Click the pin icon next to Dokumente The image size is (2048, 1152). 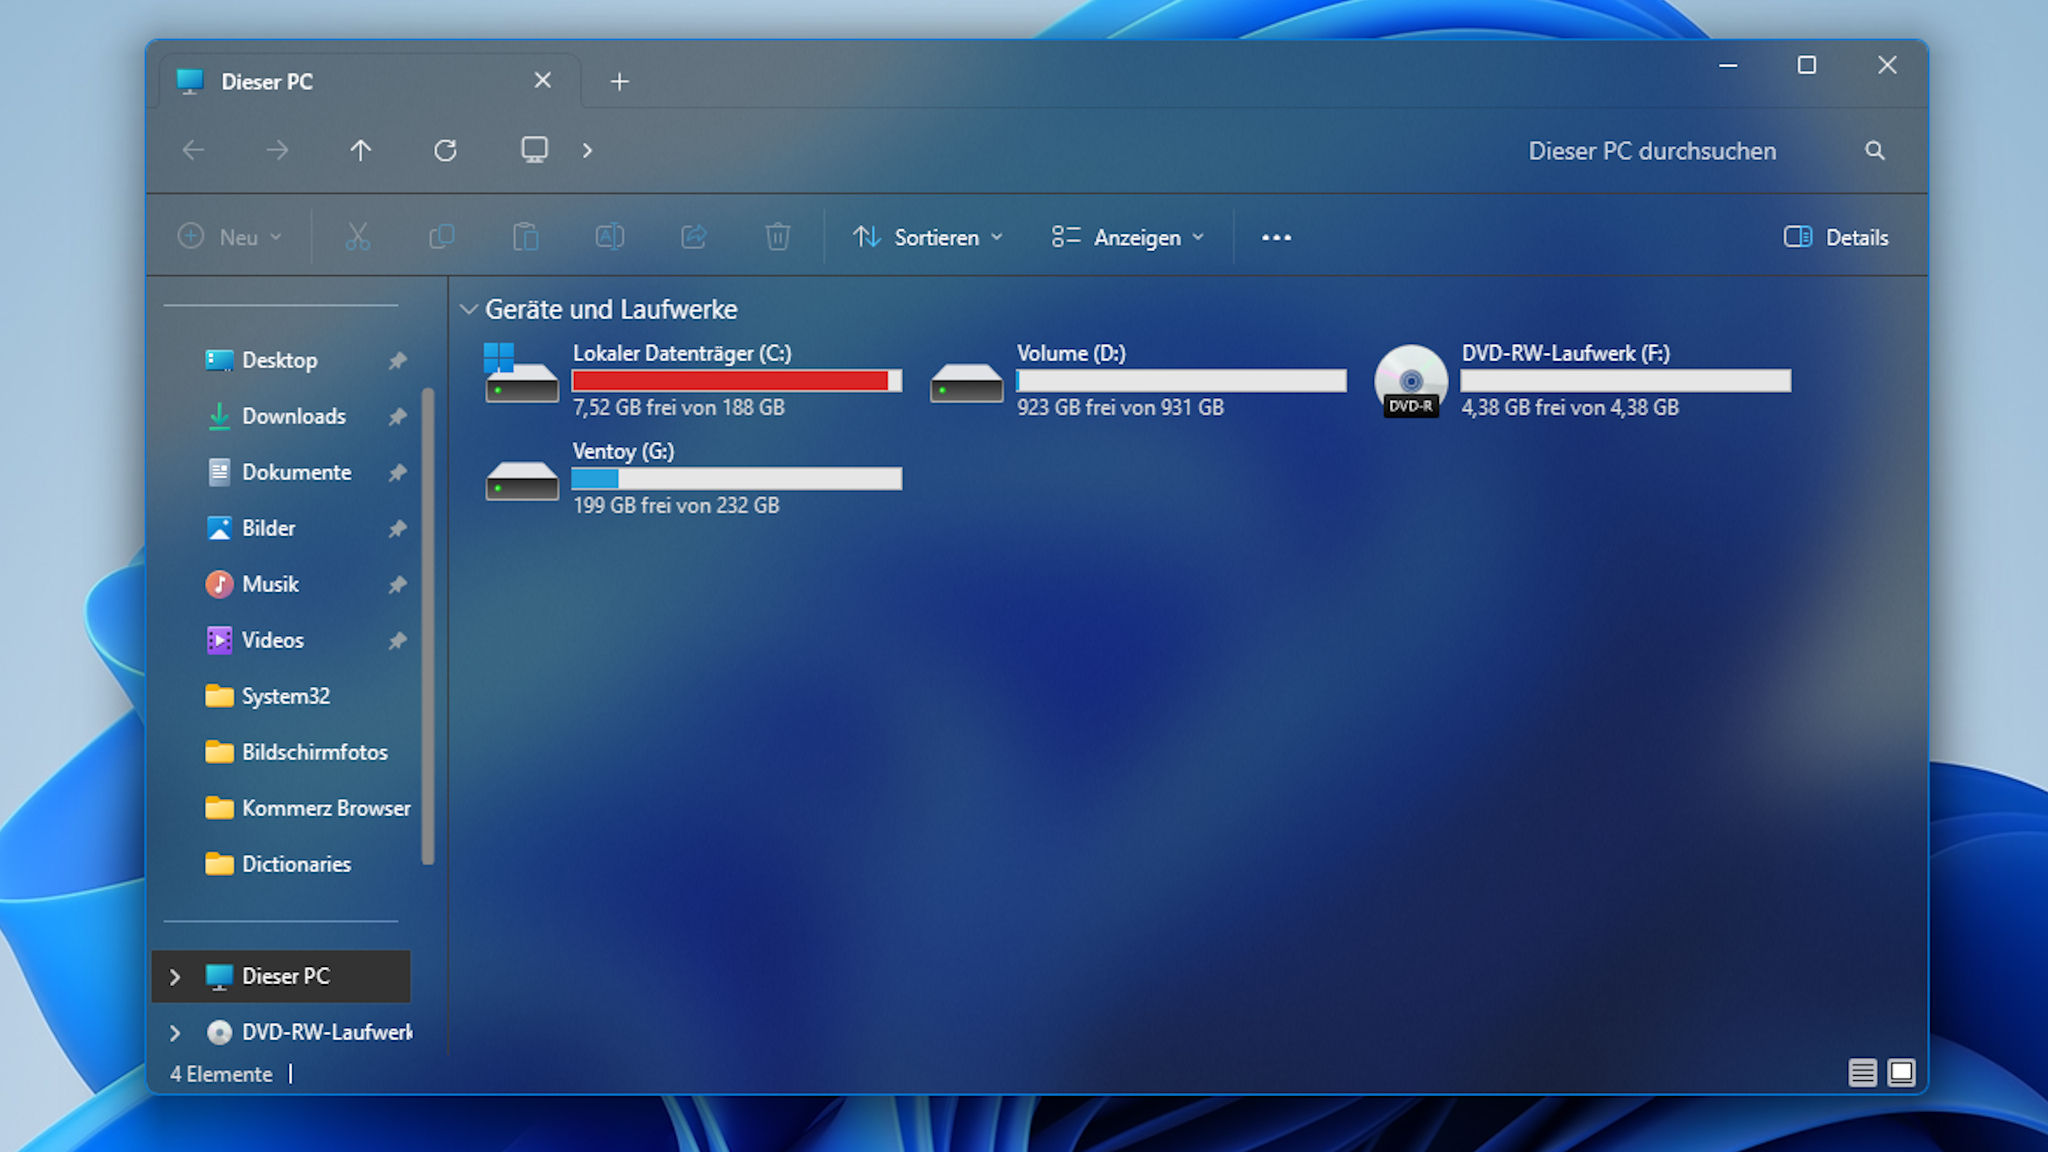398,472
